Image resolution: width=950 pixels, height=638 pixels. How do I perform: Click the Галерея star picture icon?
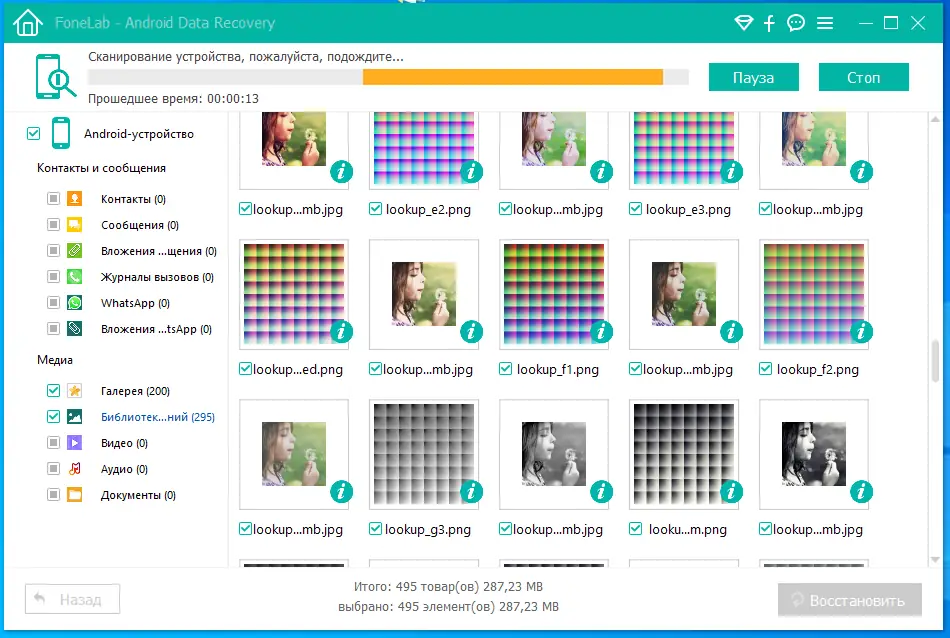point(75,391)
